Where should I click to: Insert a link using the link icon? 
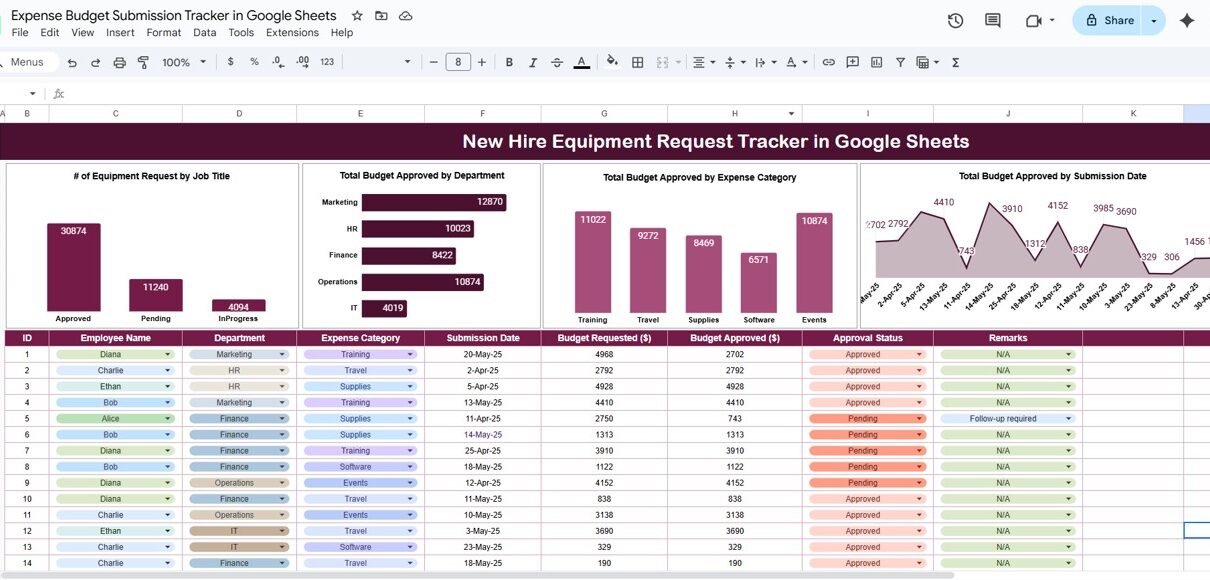[828, 62]
